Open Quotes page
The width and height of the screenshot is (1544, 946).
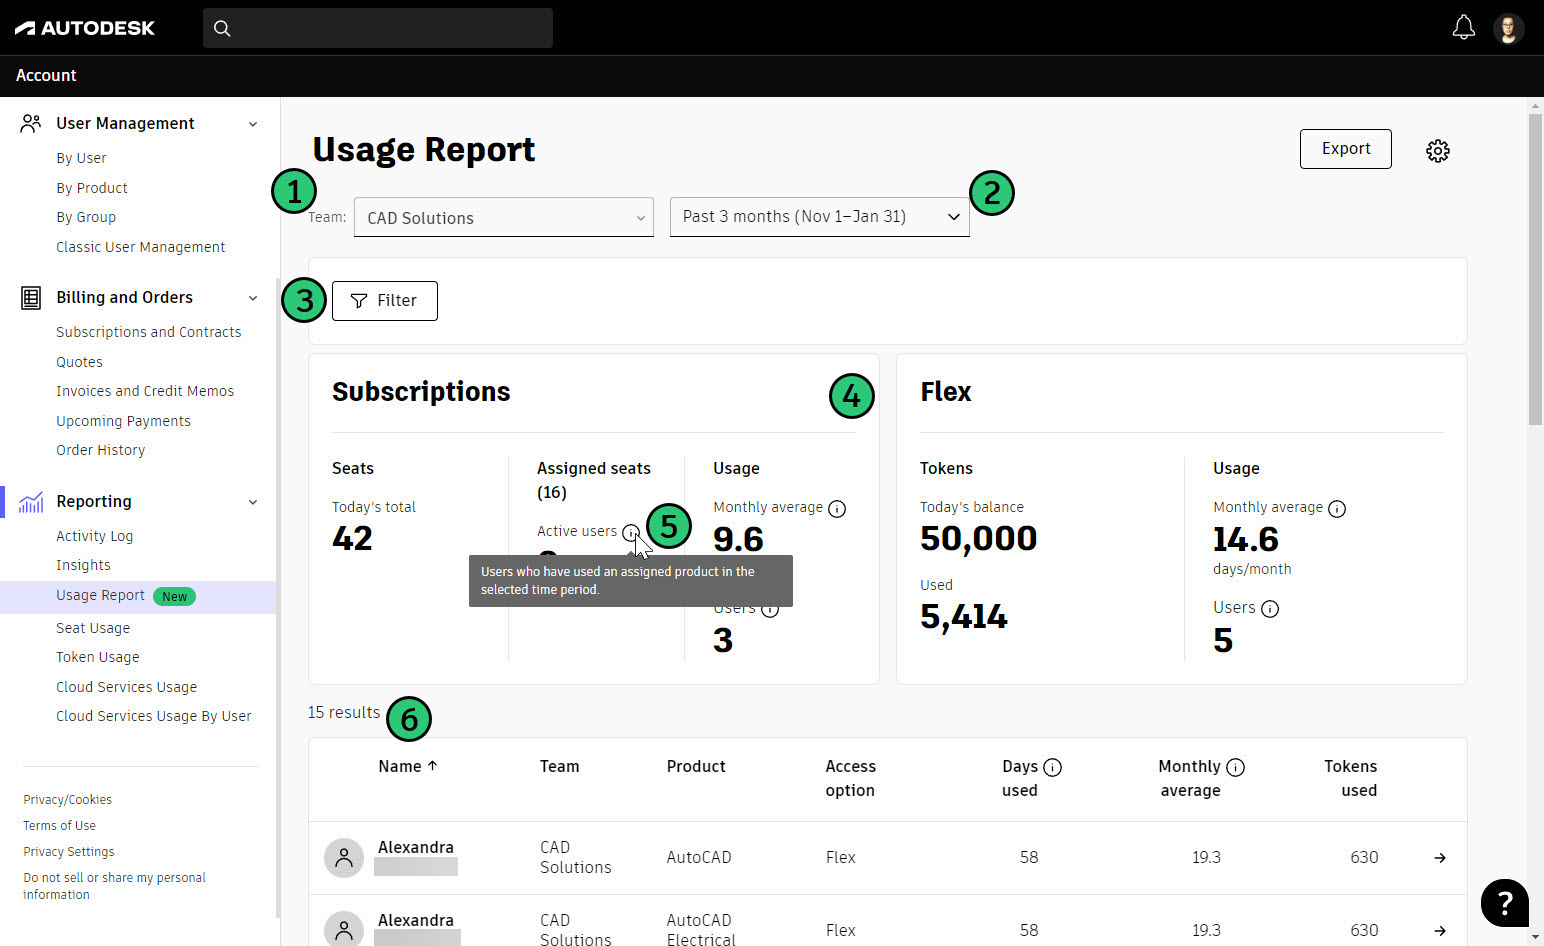[x=79, y=362]
